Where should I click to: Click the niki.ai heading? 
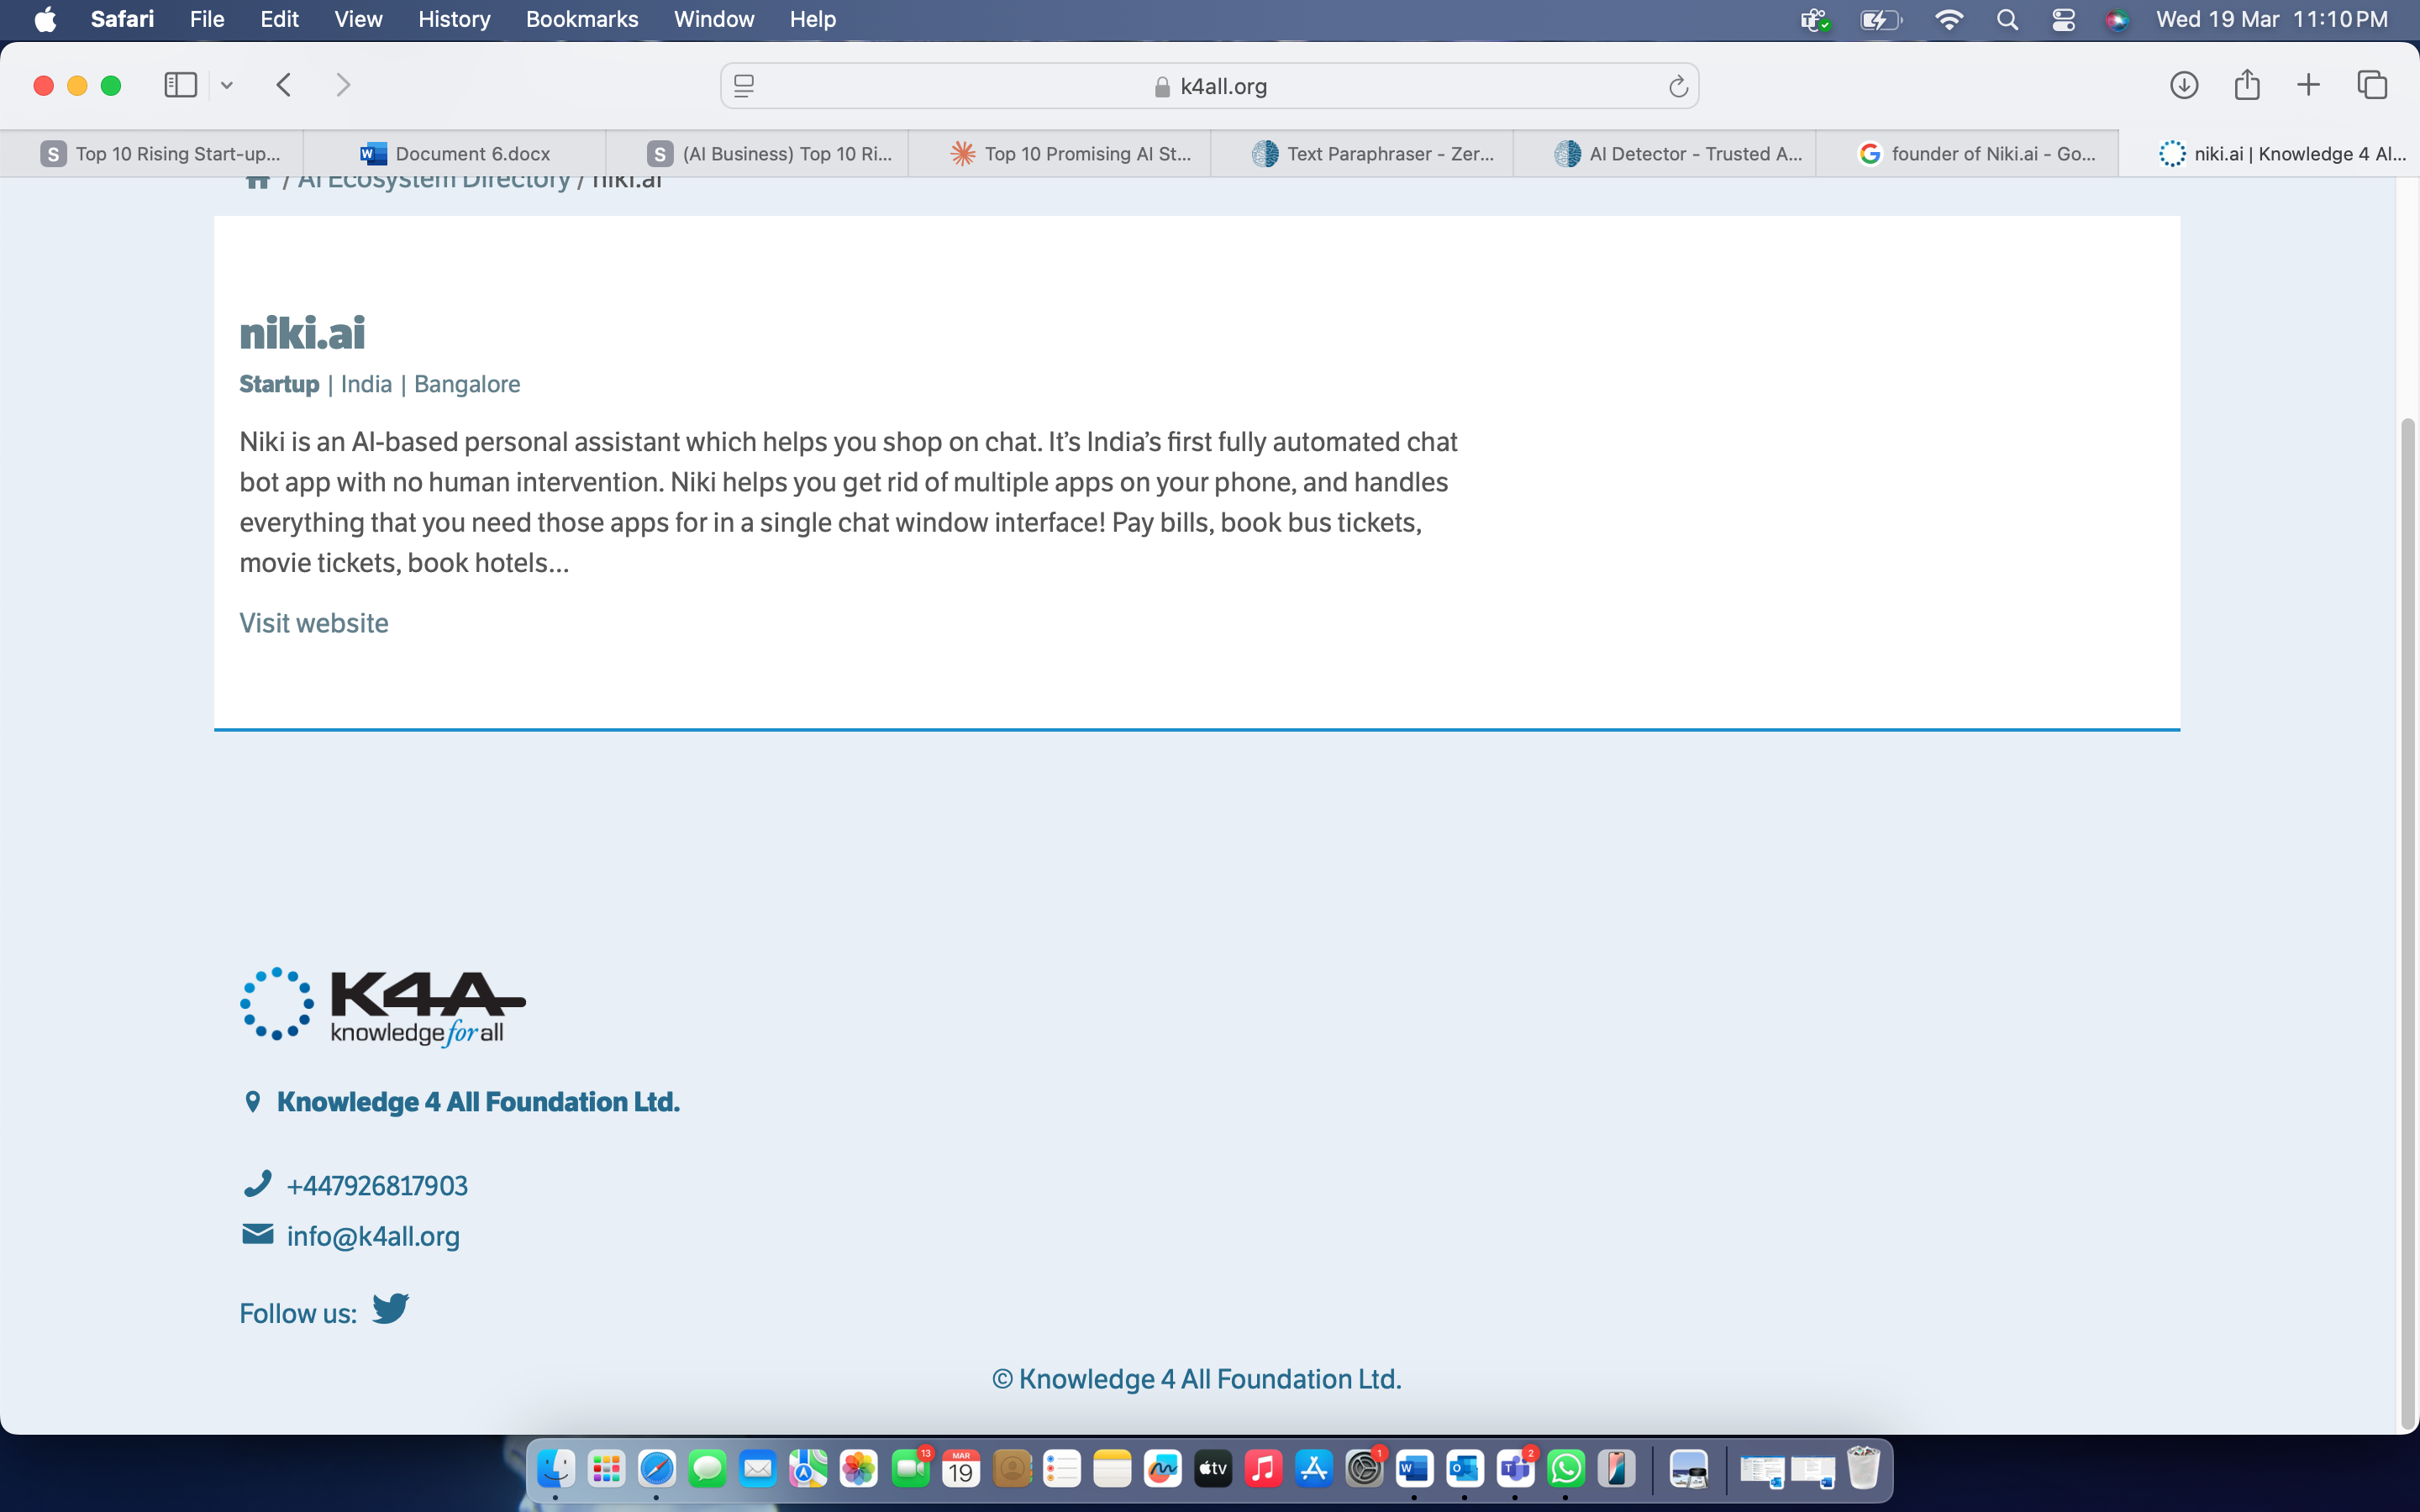coord(302,332)
